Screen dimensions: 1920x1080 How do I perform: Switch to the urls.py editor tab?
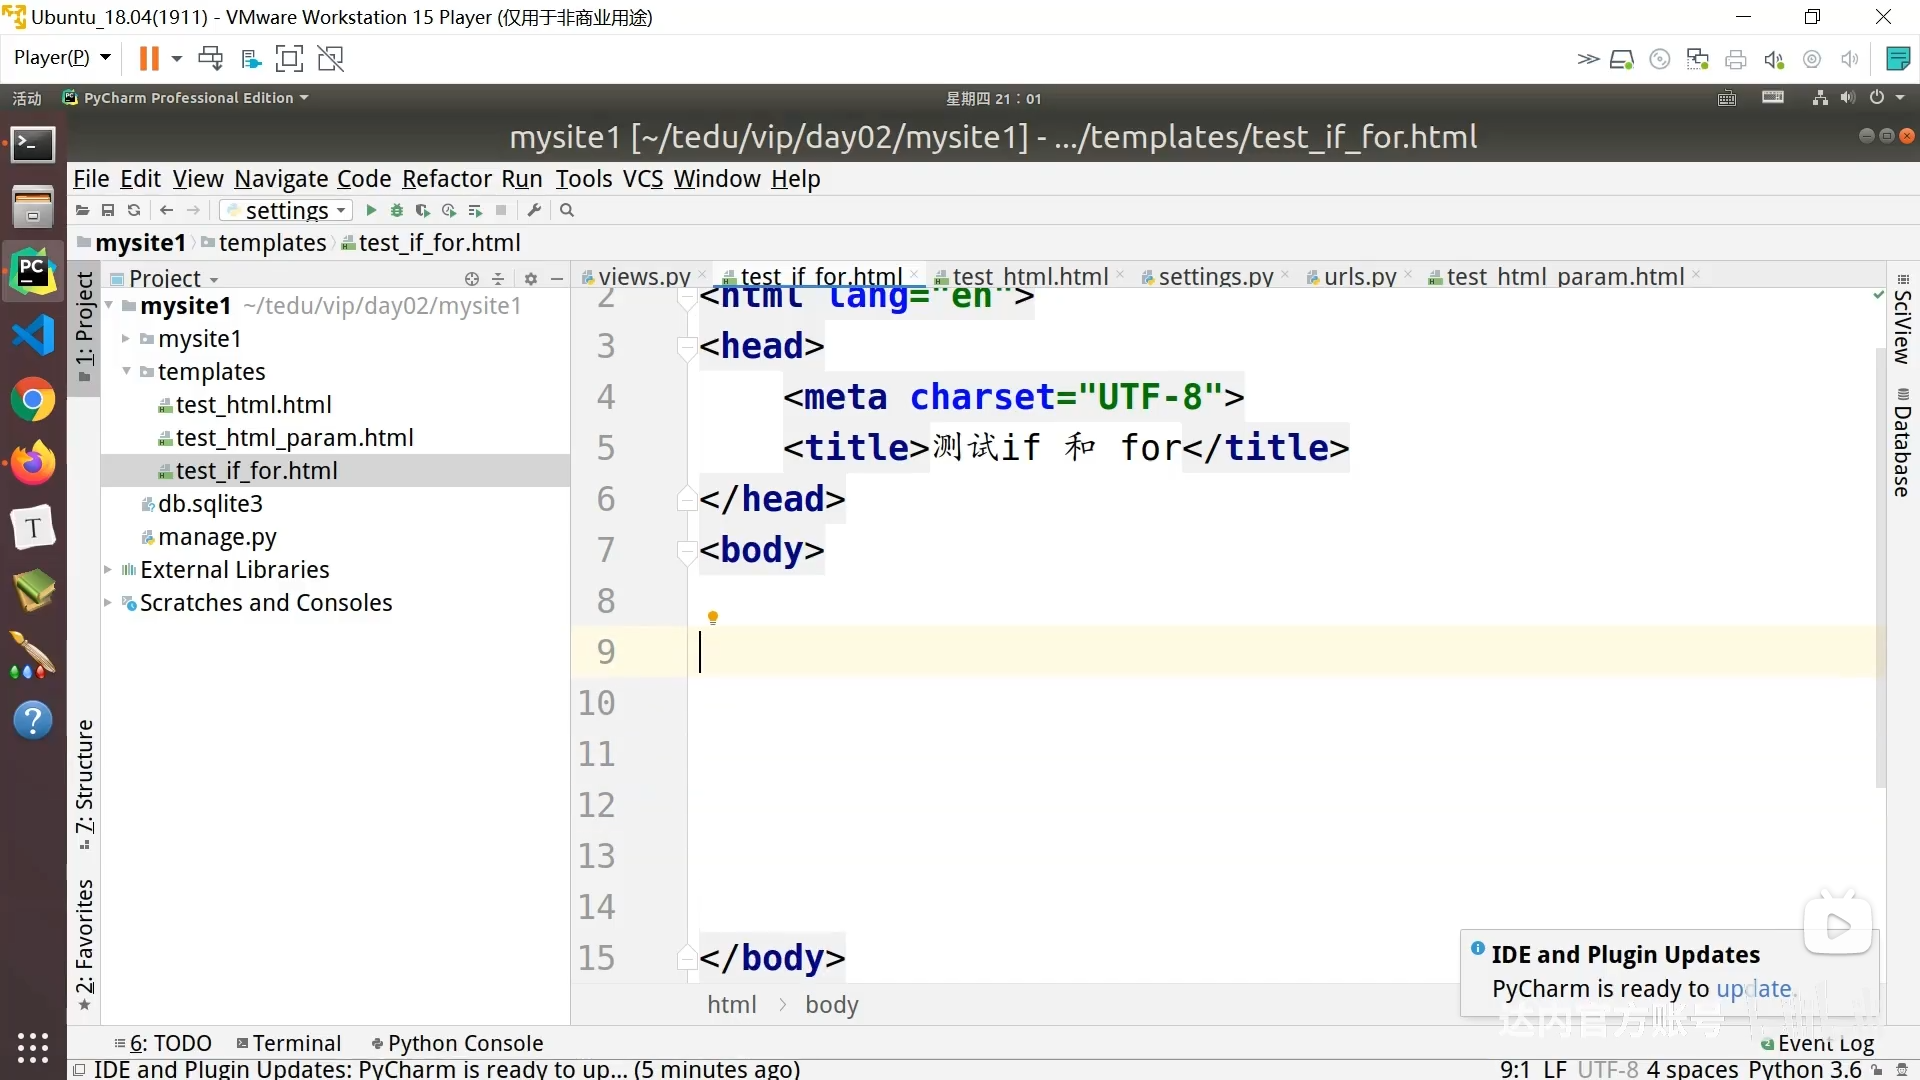pos(1359,277)
